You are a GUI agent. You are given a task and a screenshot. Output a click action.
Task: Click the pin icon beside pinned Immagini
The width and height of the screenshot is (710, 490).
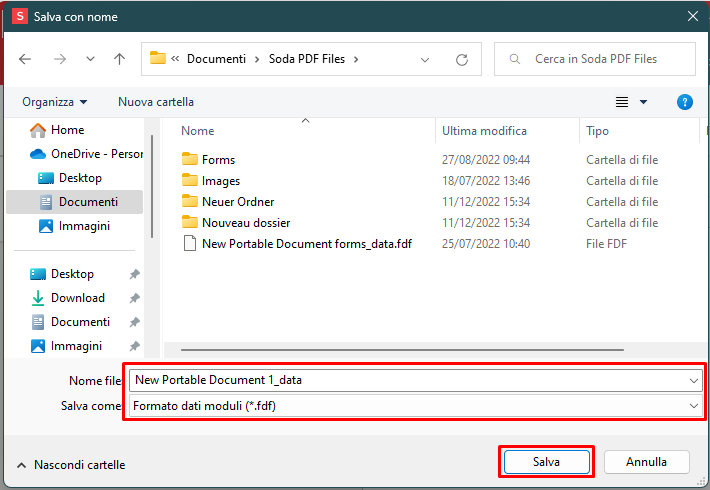coord(134,346)
